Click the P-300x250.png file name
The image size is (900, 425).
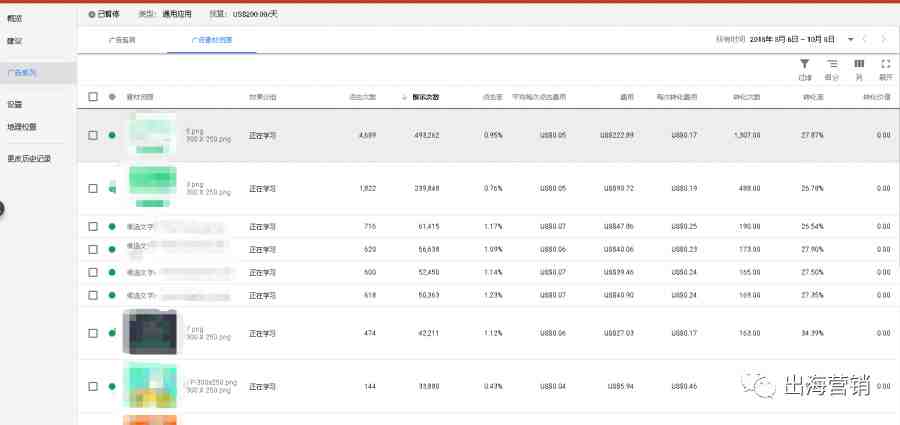point(211,382)
